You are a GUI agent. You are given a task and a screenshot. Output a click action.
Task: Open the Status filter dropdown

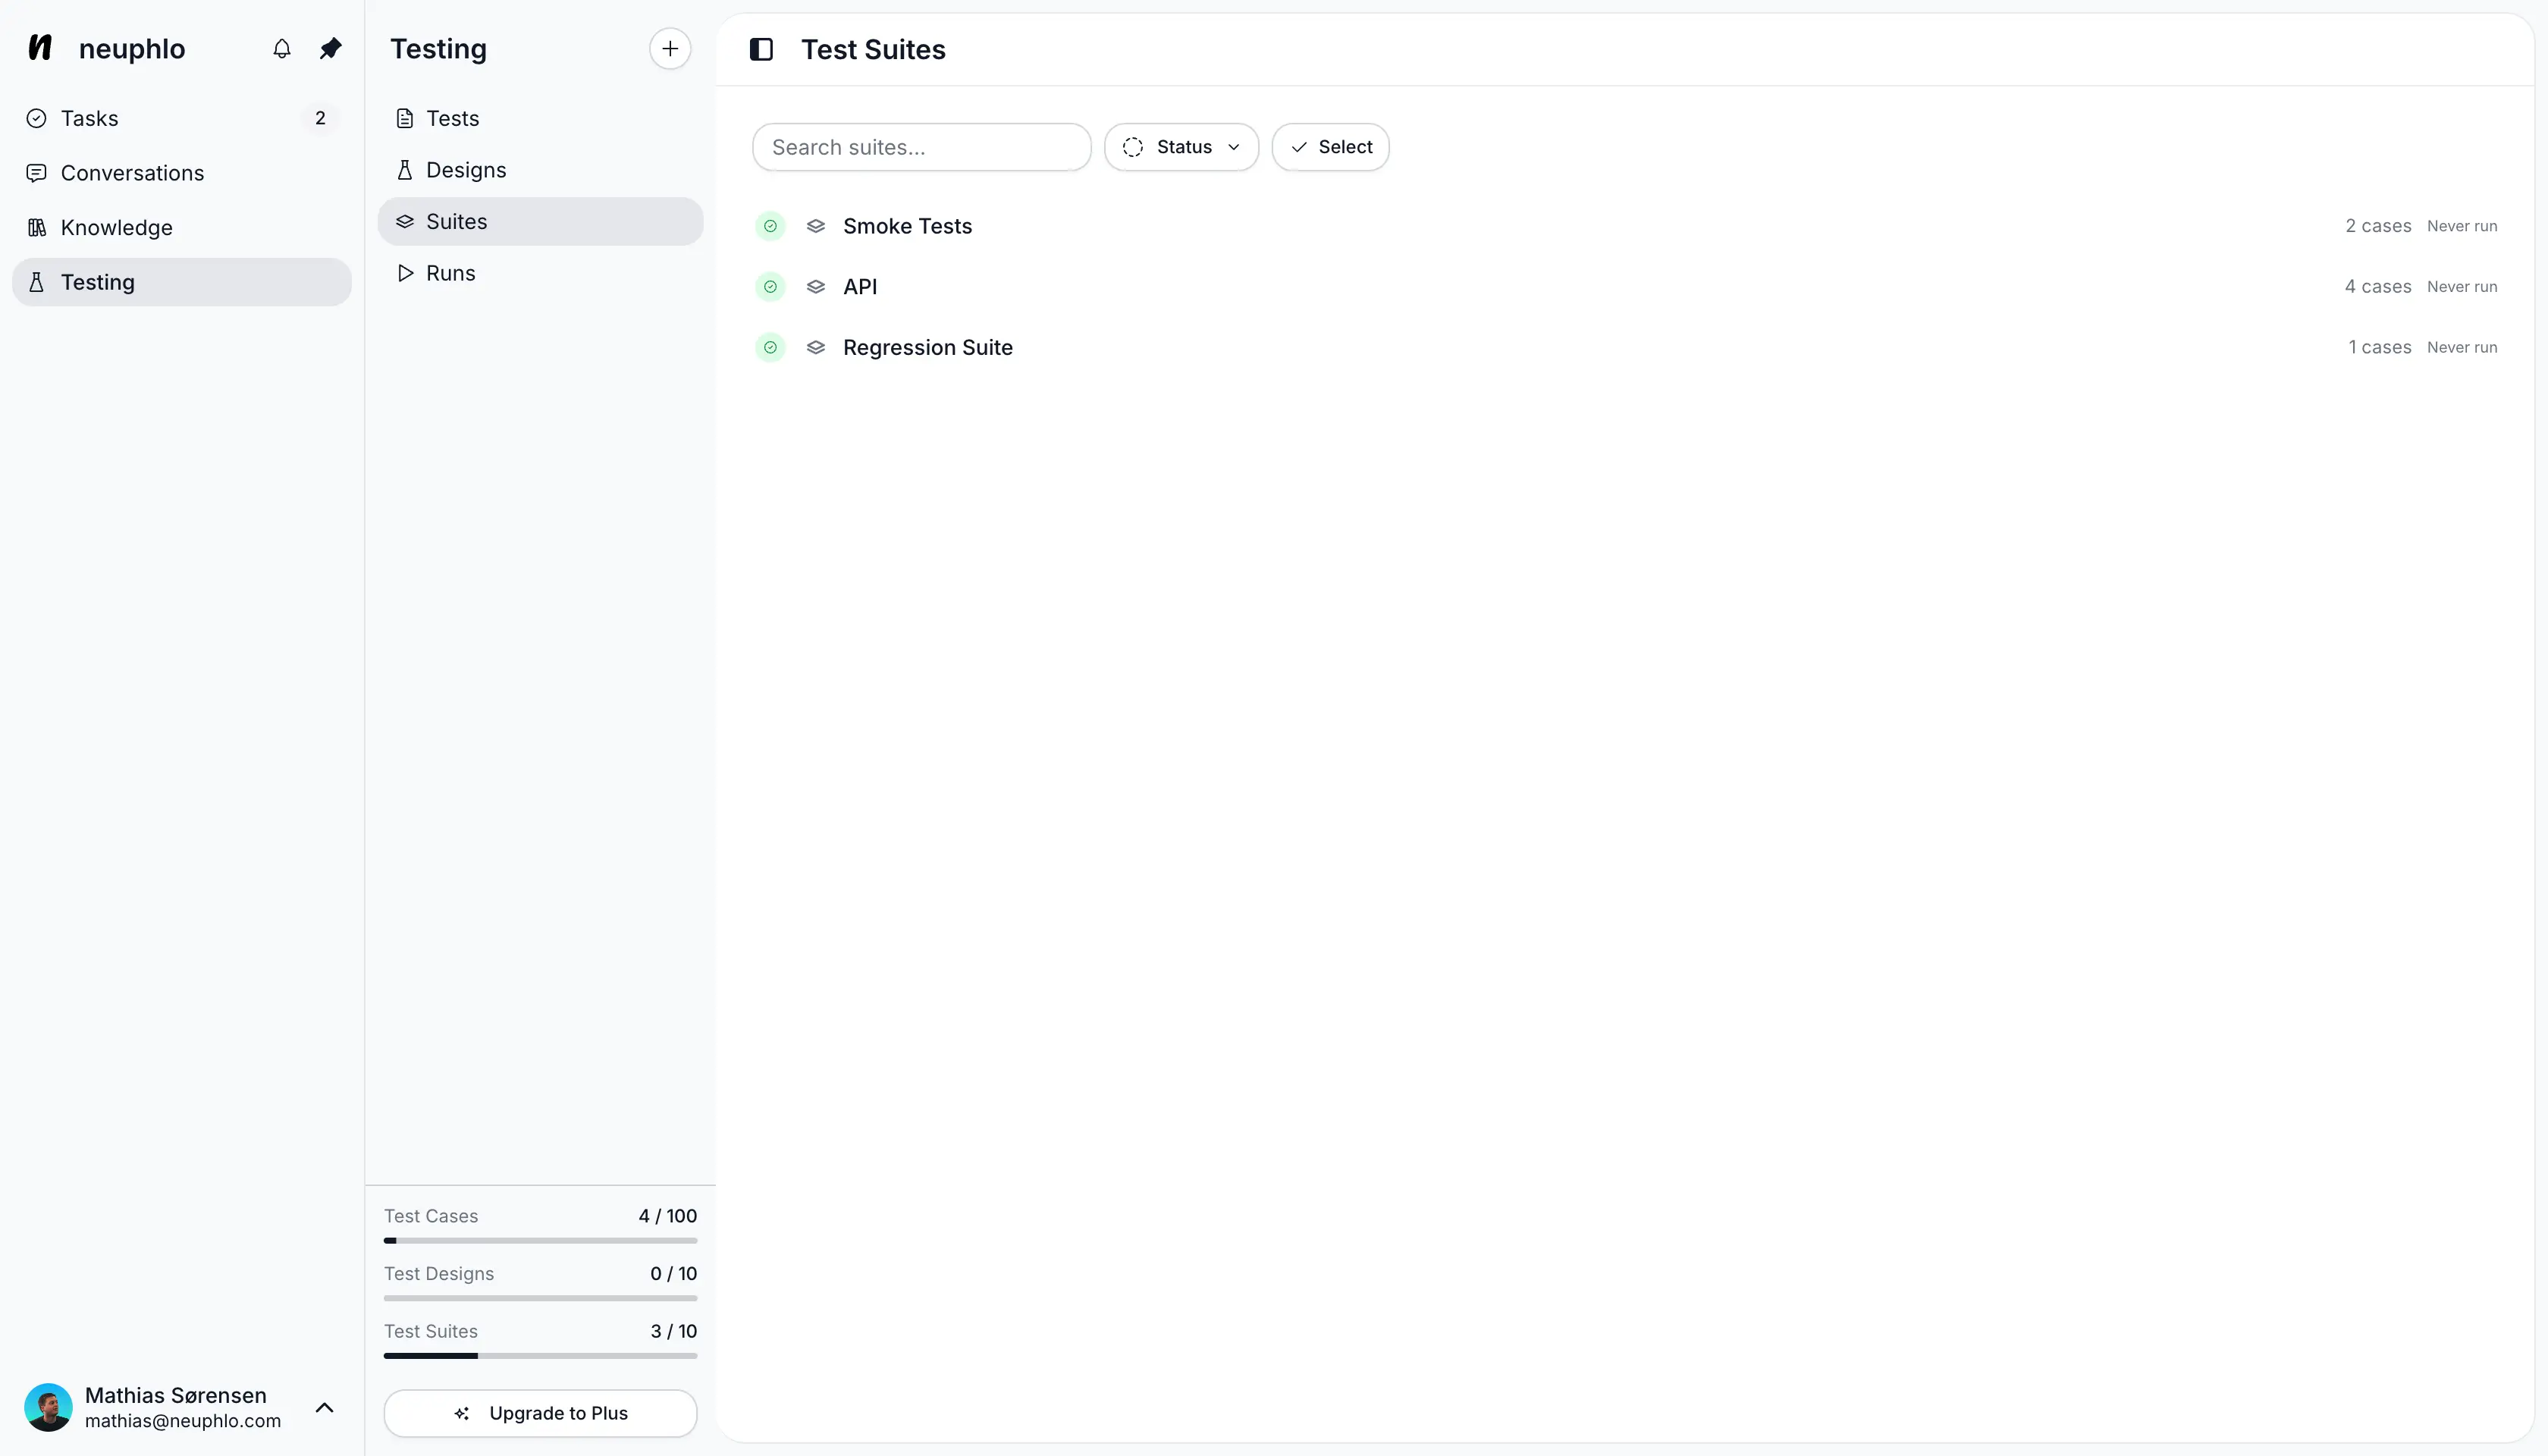coord(1181,146)
